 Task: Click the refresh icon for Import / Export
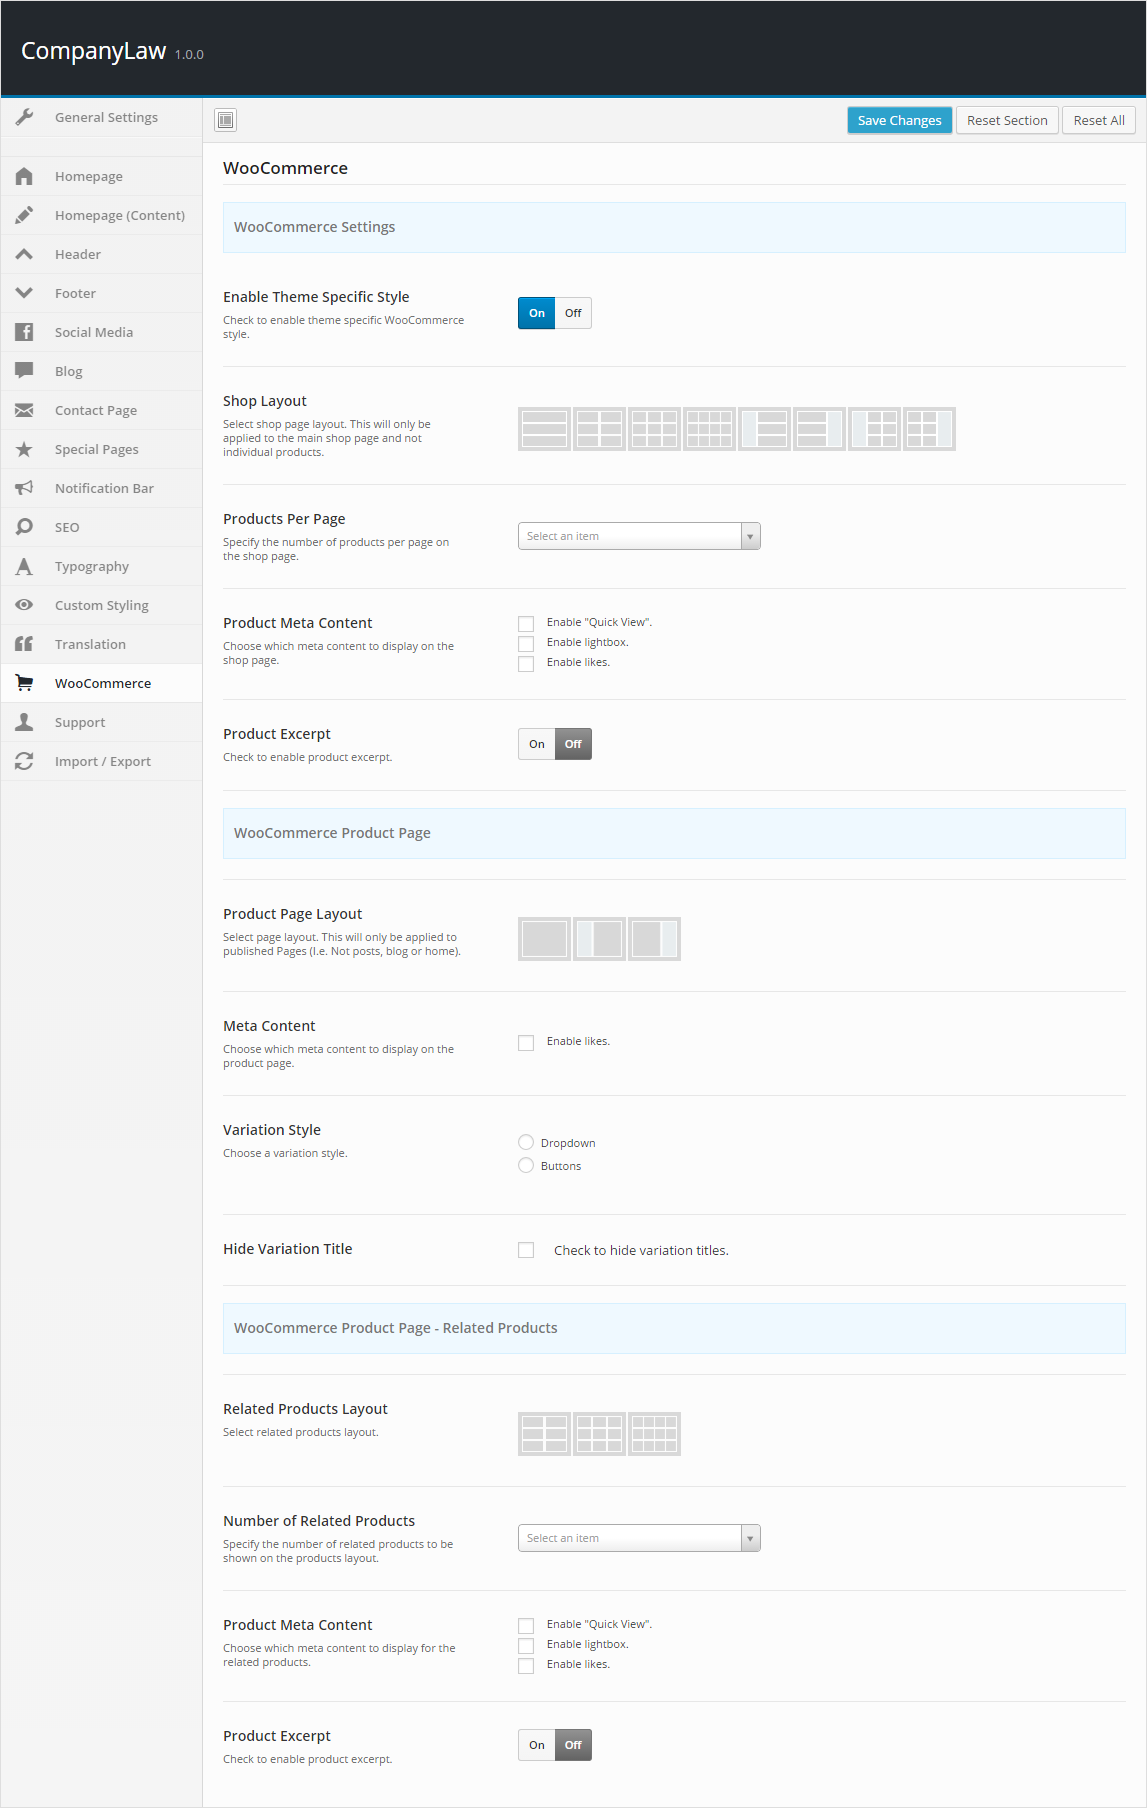tap(25, 761)
